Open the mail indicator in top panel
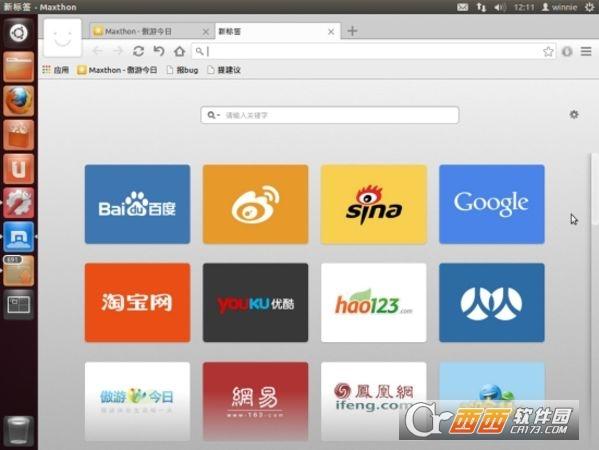The height and width of the screenshot is (450, 599). 462,7
